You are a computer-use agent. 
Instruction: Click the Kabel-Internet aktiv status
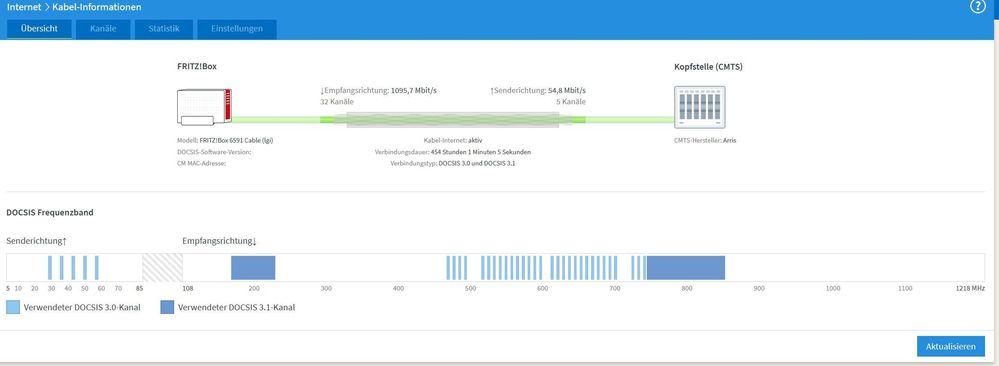(x=452, y=140)
